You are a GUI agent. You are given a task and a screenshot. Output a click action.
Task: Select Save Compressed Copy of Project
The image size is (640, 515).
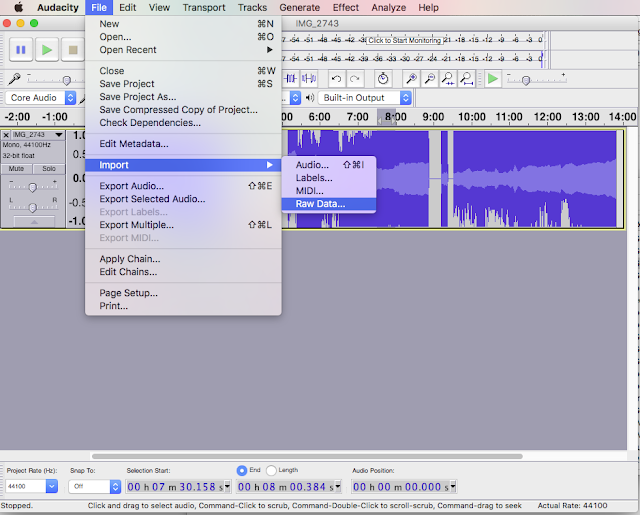(183, 110)
